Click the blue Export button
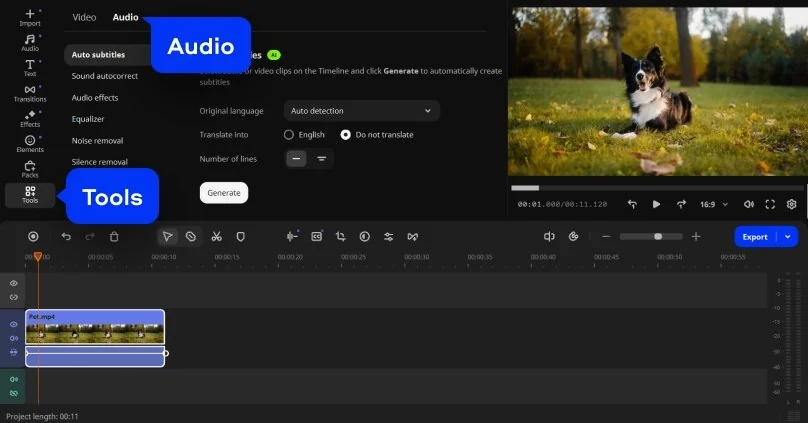 point(755,237)
